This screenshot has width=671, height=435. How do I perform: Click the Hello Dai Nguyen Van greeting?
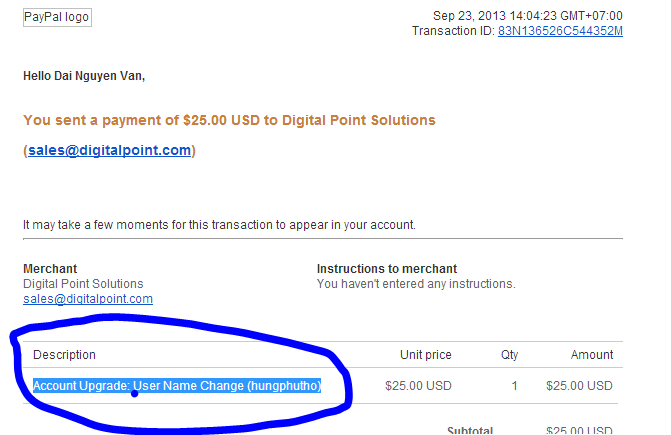coord(84,76)
